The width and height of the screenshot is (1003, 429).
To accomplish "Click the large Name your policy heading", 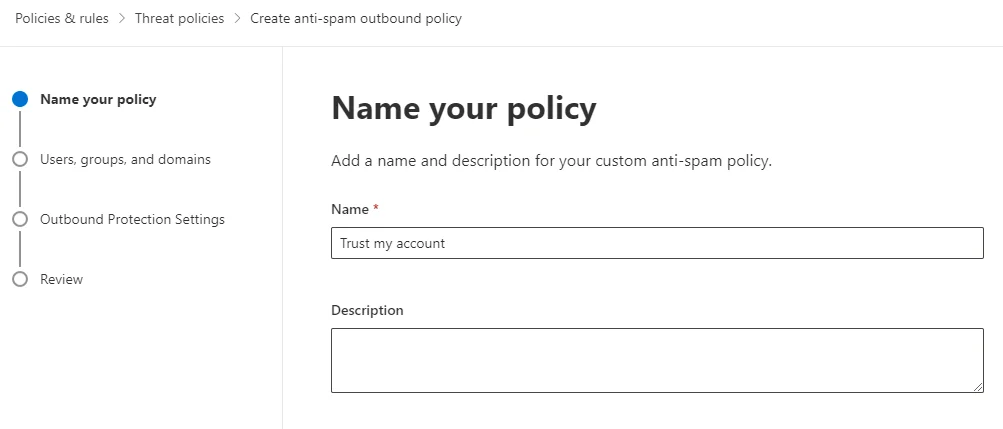I will 463,108.
